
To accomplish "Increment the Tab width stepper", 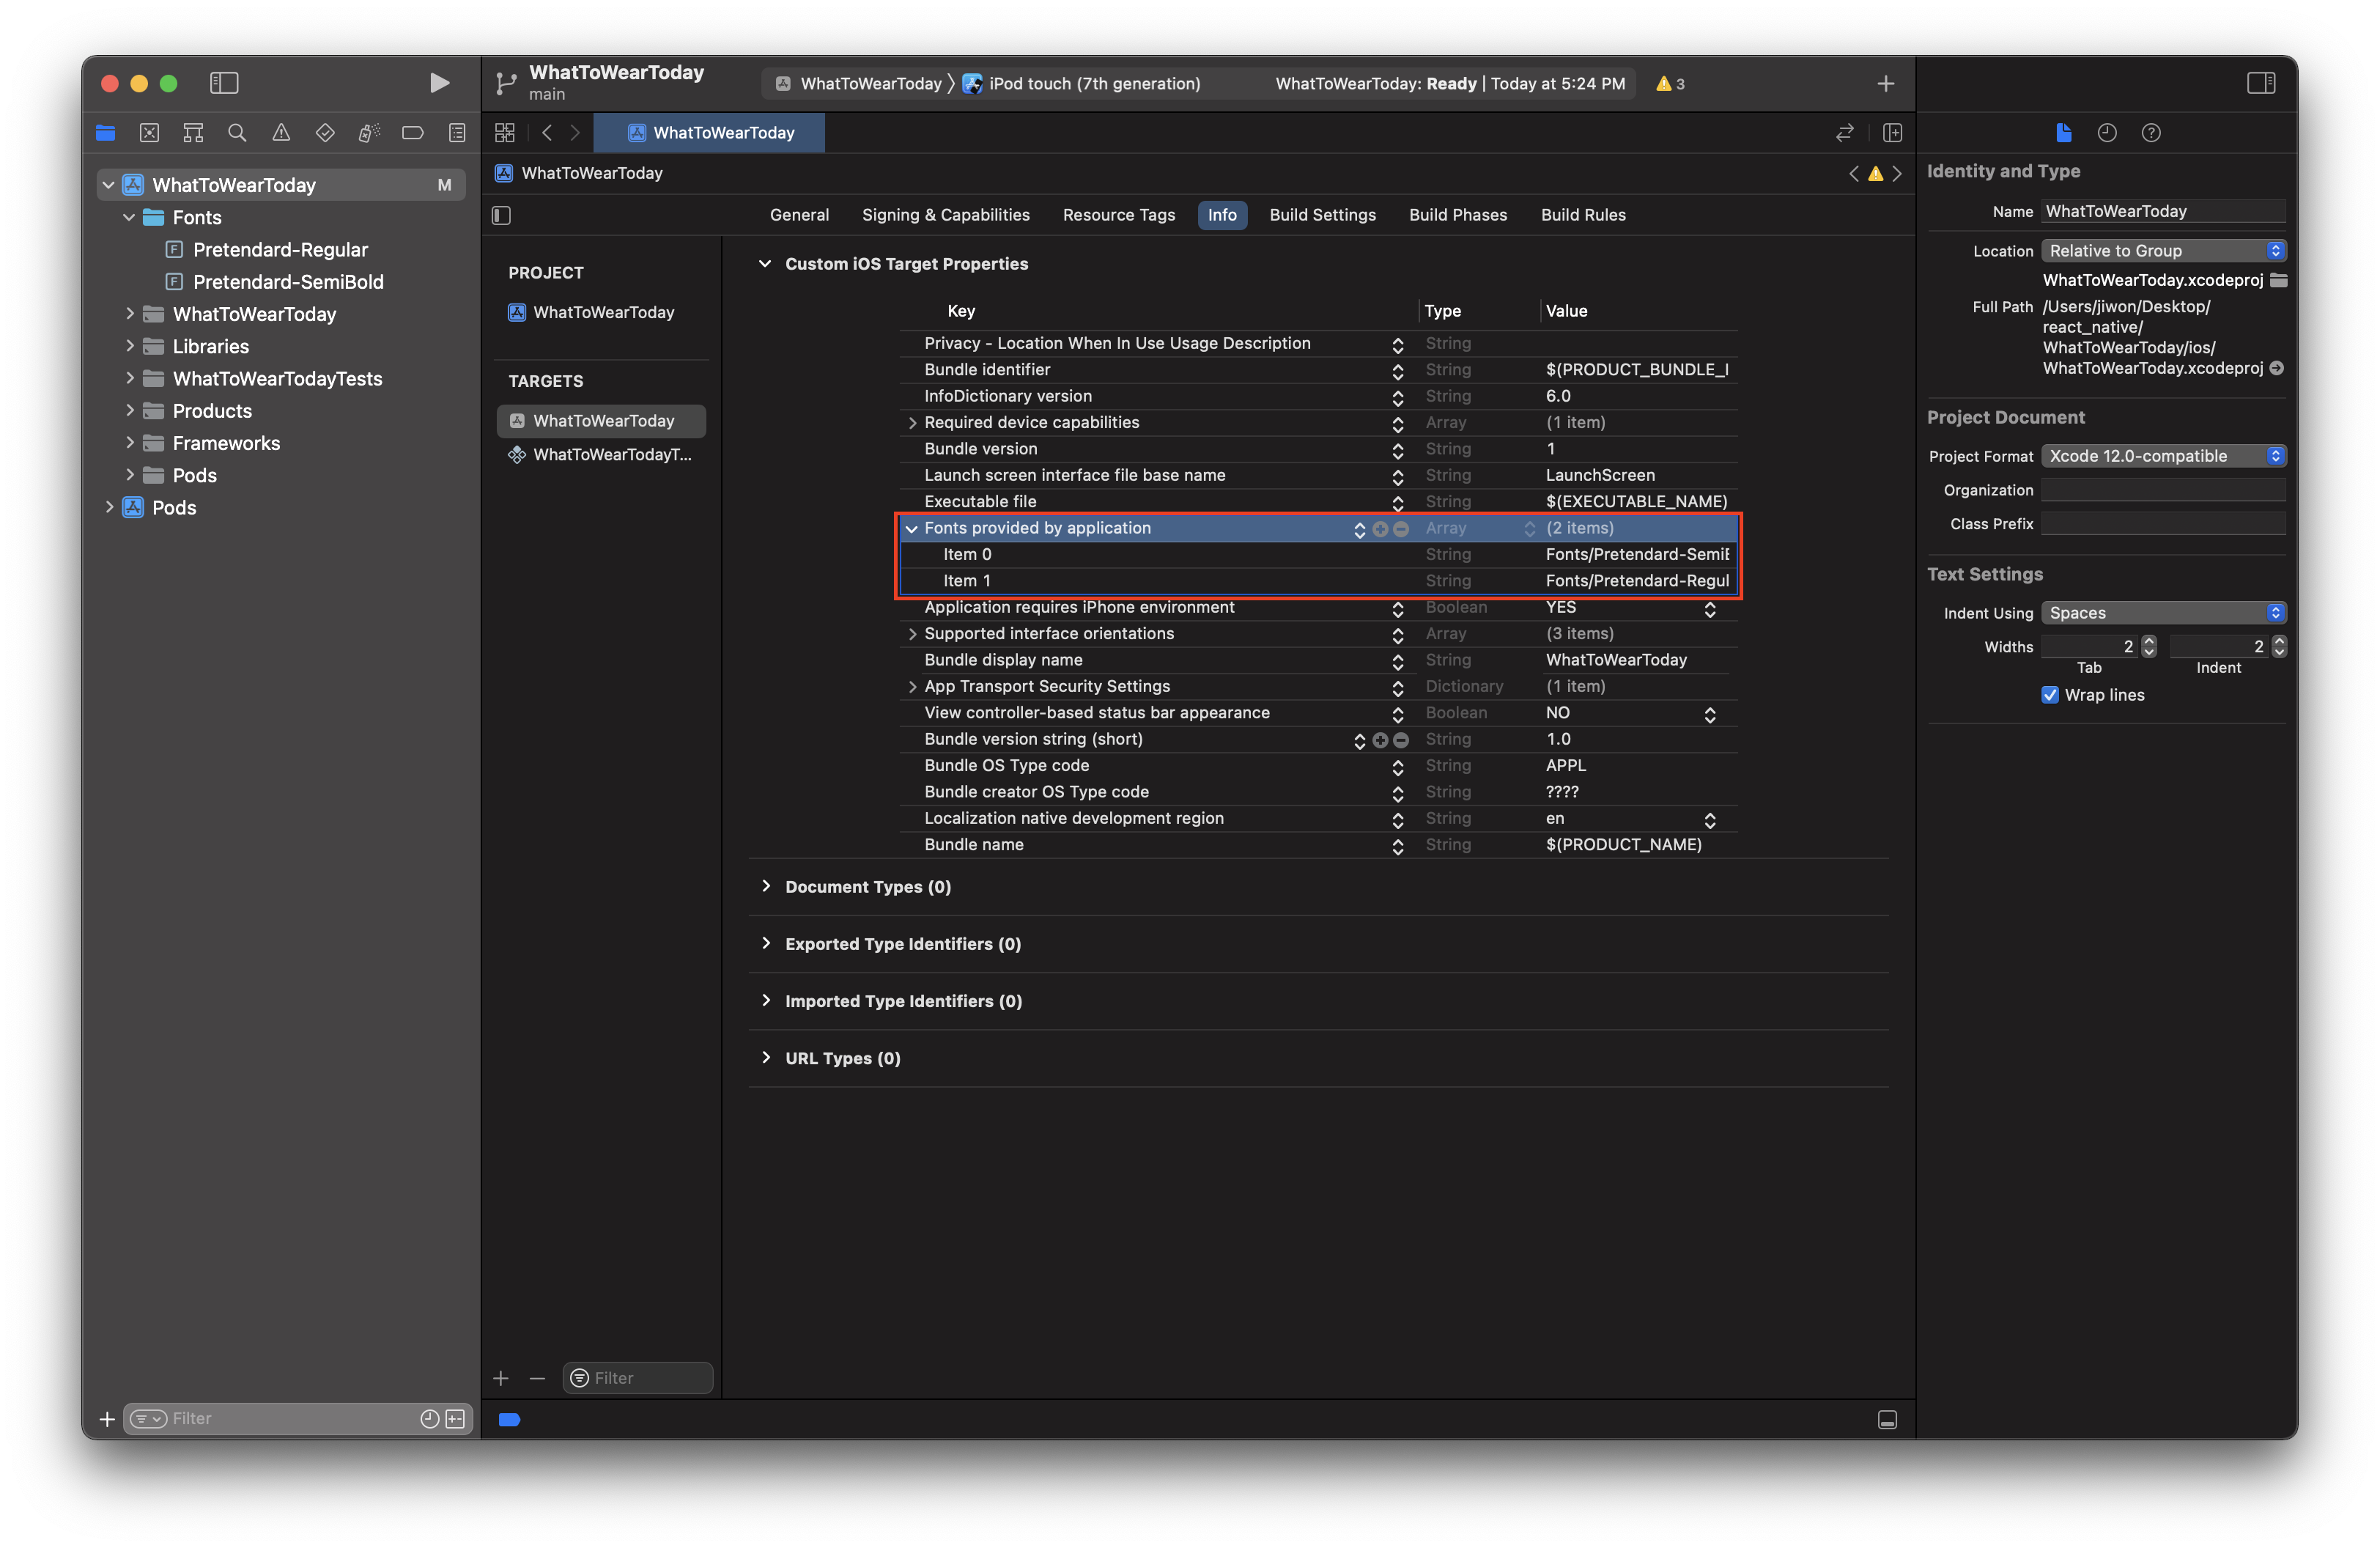I will pos(2149,641).
